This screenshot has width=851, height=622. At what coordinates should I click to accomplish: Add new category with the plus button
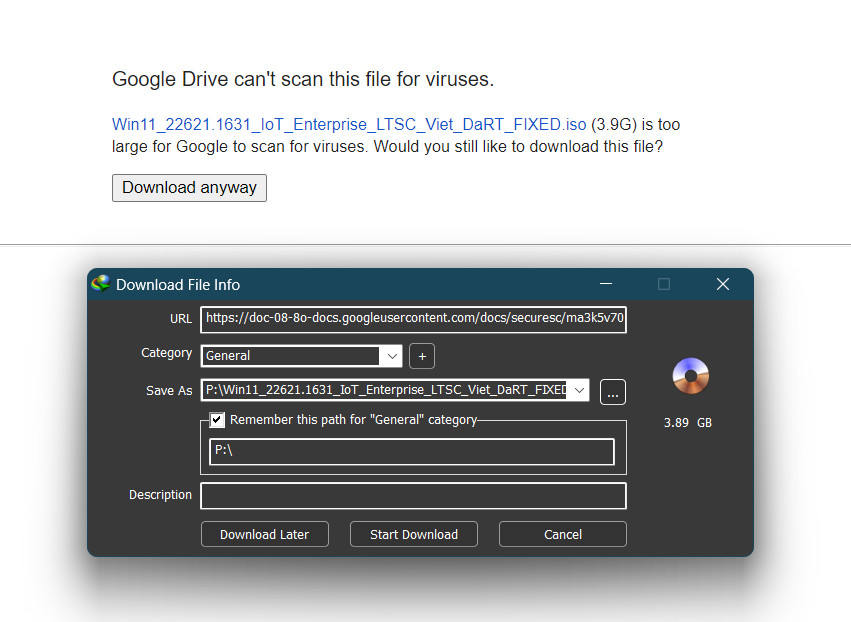[x=422, y=357]
